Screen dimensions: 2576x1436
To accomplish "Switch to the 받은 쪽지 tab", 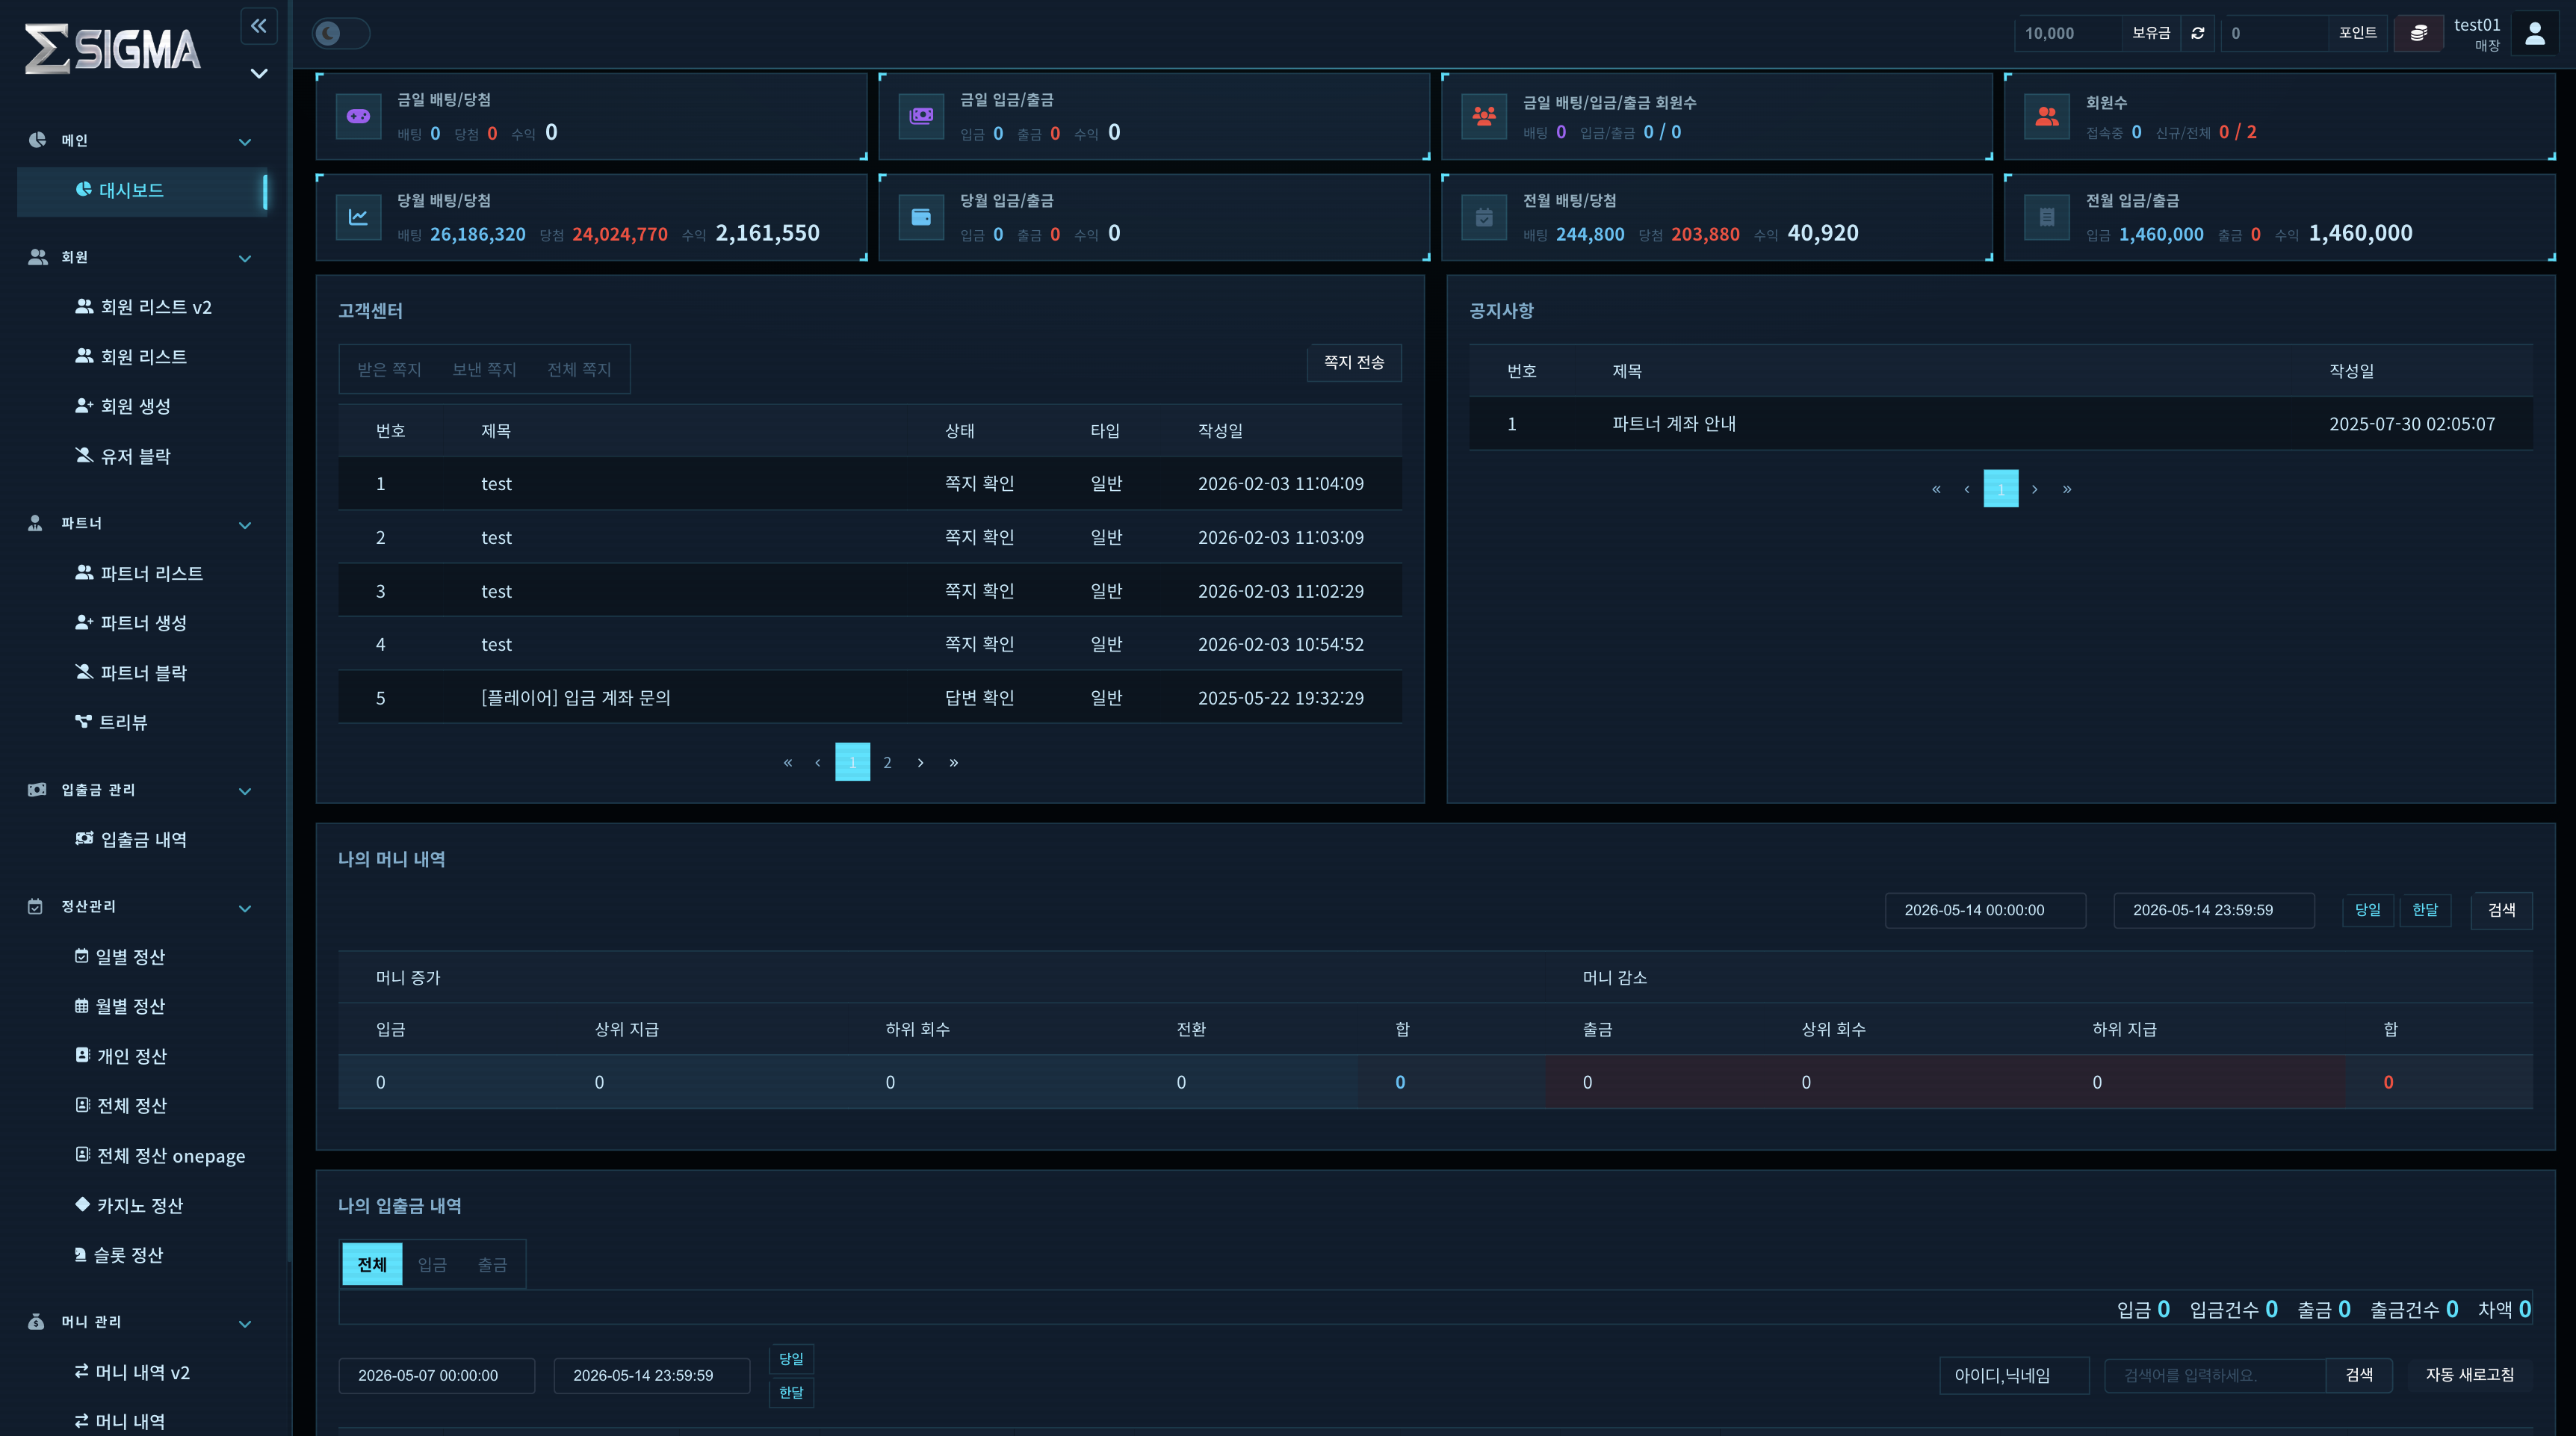I will pos(390,369).
